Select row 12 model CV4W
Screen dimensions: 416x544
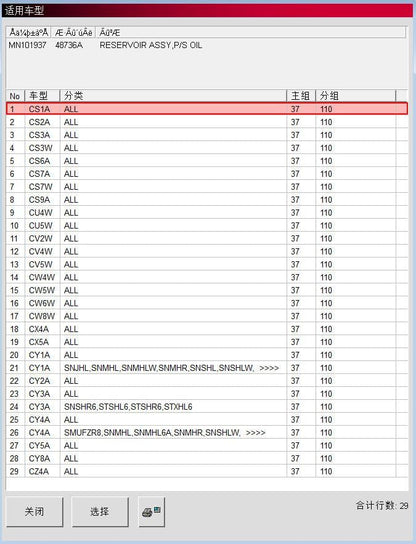207,251
